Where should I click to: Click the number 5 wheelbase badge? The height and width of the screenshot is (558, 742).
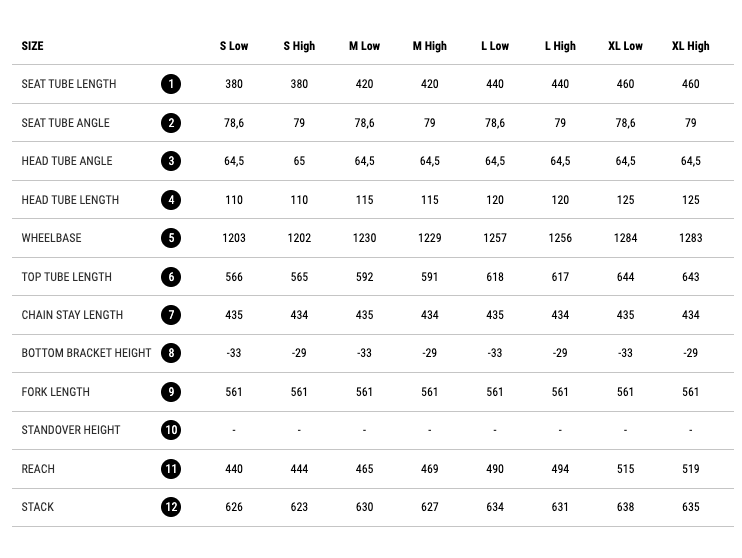[x=171, y=238]
